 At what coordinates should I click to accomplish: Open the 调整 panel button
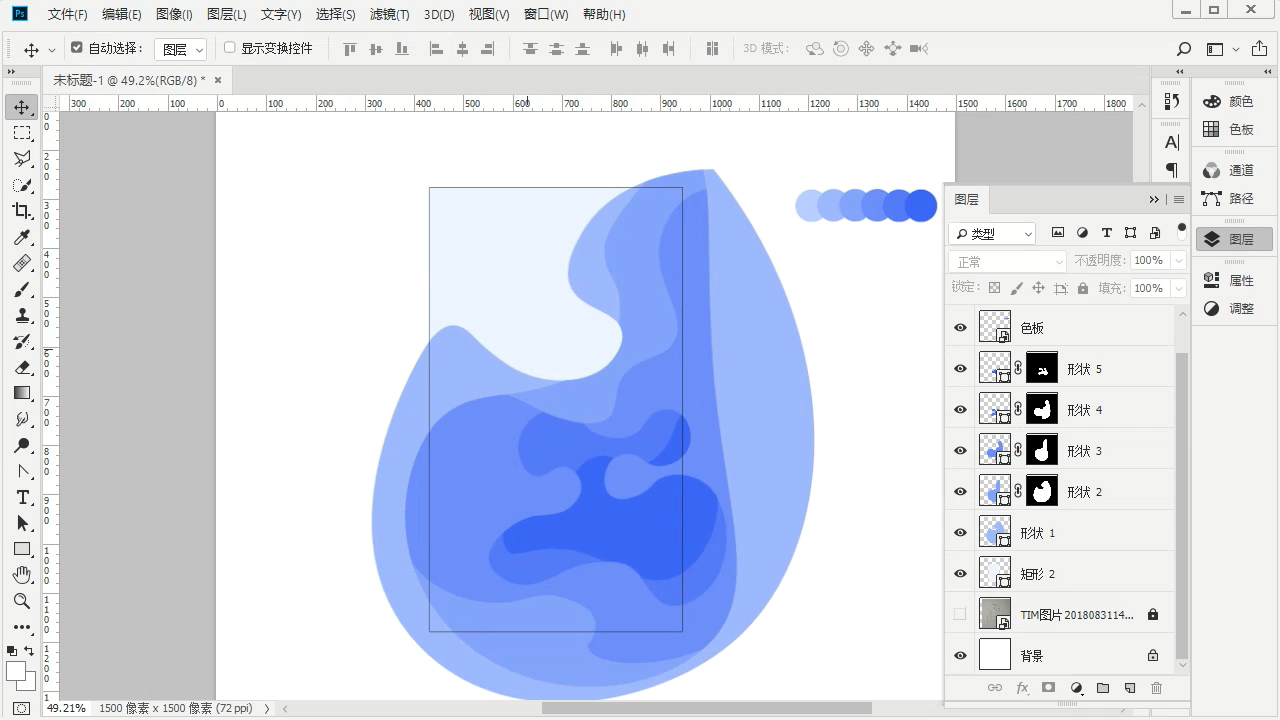pos(1230,309)
